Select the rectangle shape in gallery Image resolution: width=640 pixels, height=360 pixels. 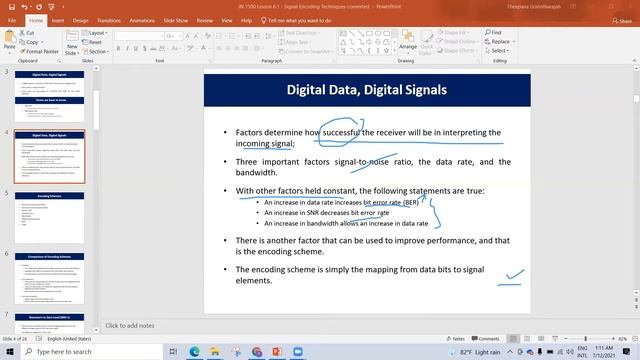pos(369,33)
